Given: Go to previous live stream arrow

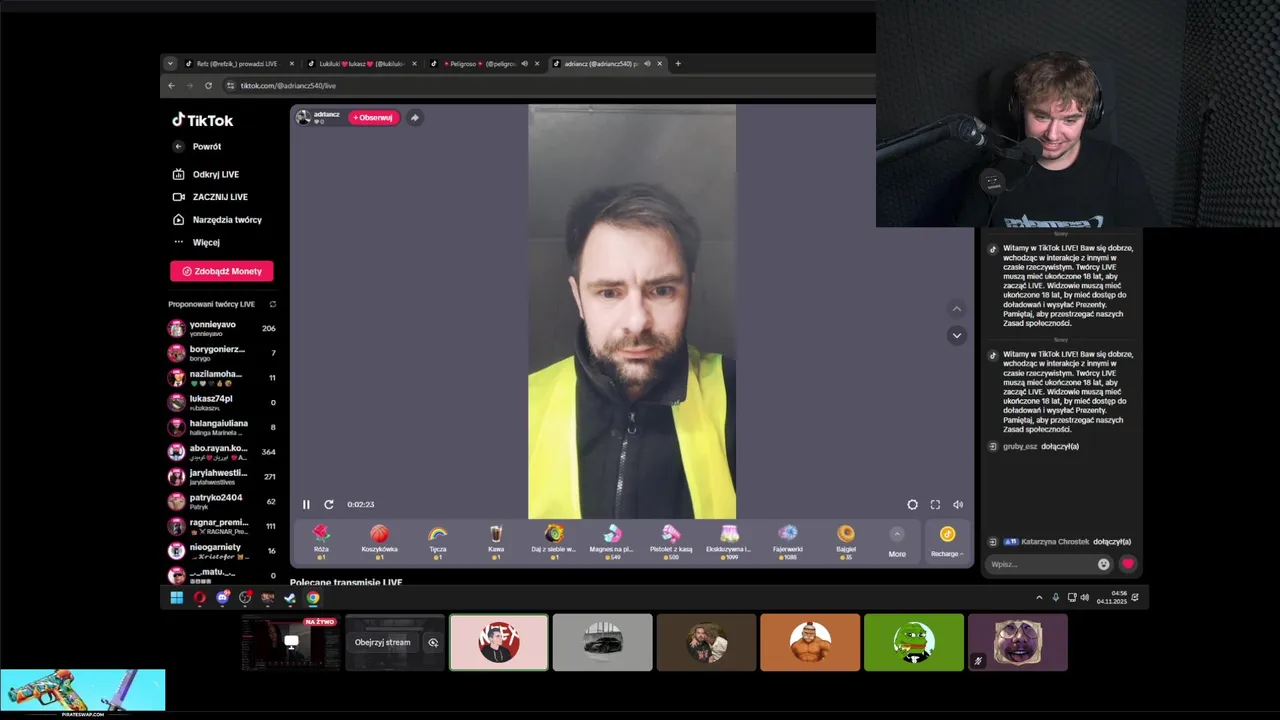Looking at the screenshot, I should [x=956, y=309].
